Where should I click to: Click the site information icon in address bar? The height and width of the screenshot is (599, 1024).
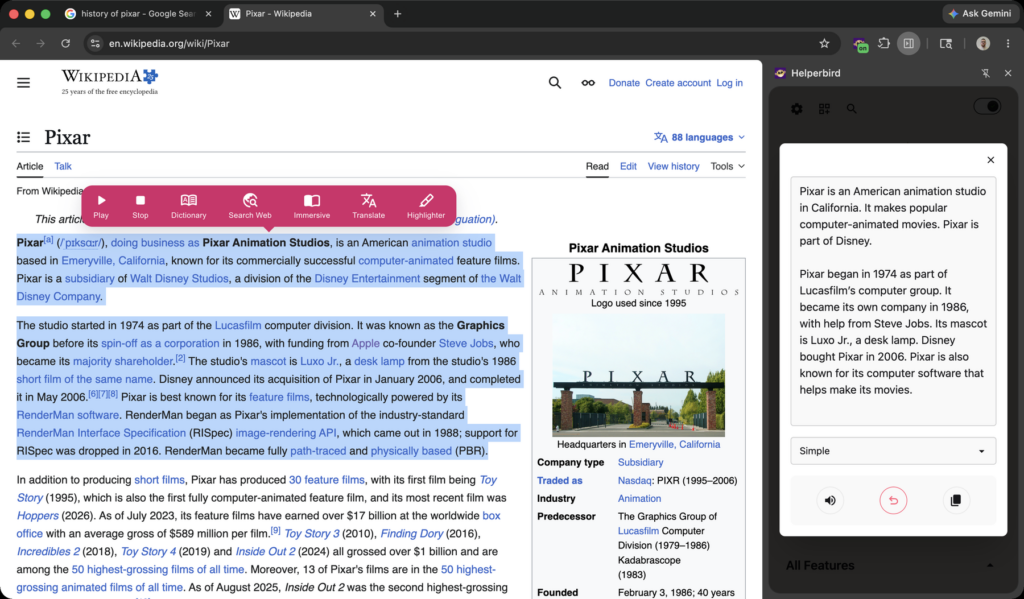[x=95, y=44]
